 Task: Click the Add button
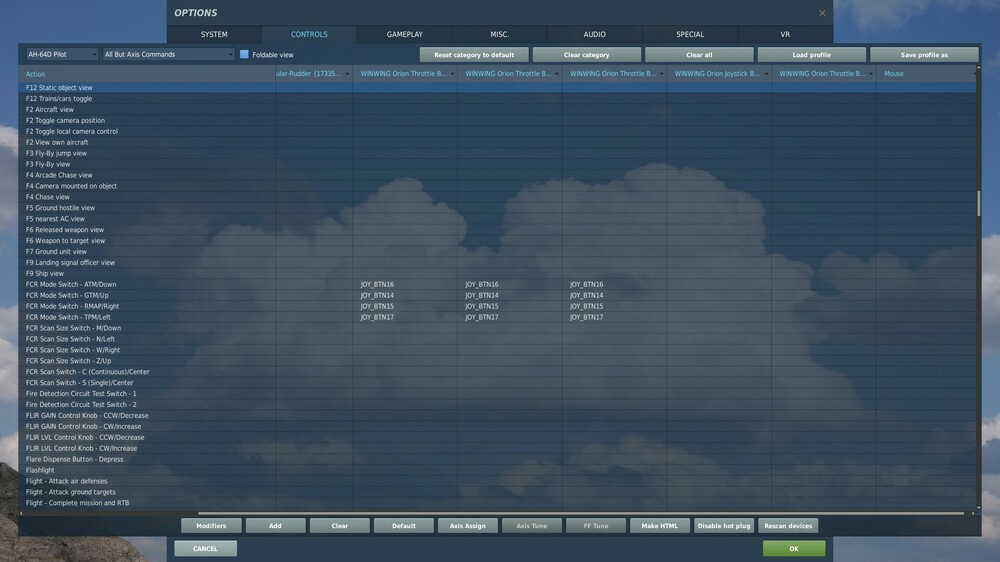[276, 526]
